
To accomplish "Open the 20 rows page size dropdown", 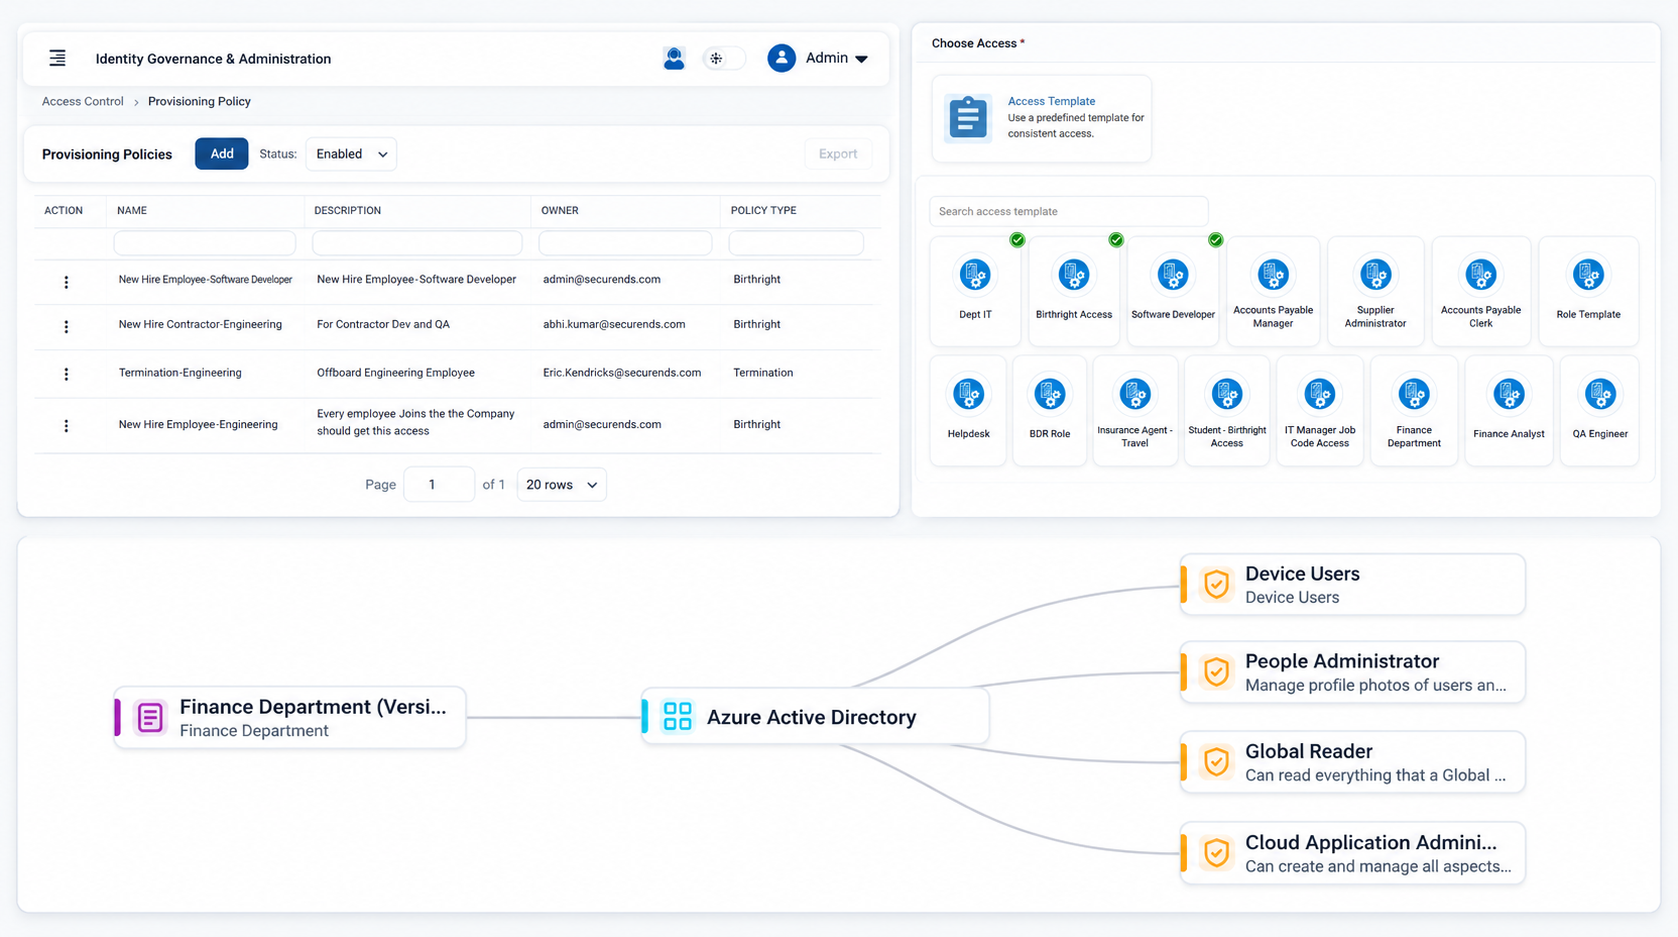I will (561, 485).
